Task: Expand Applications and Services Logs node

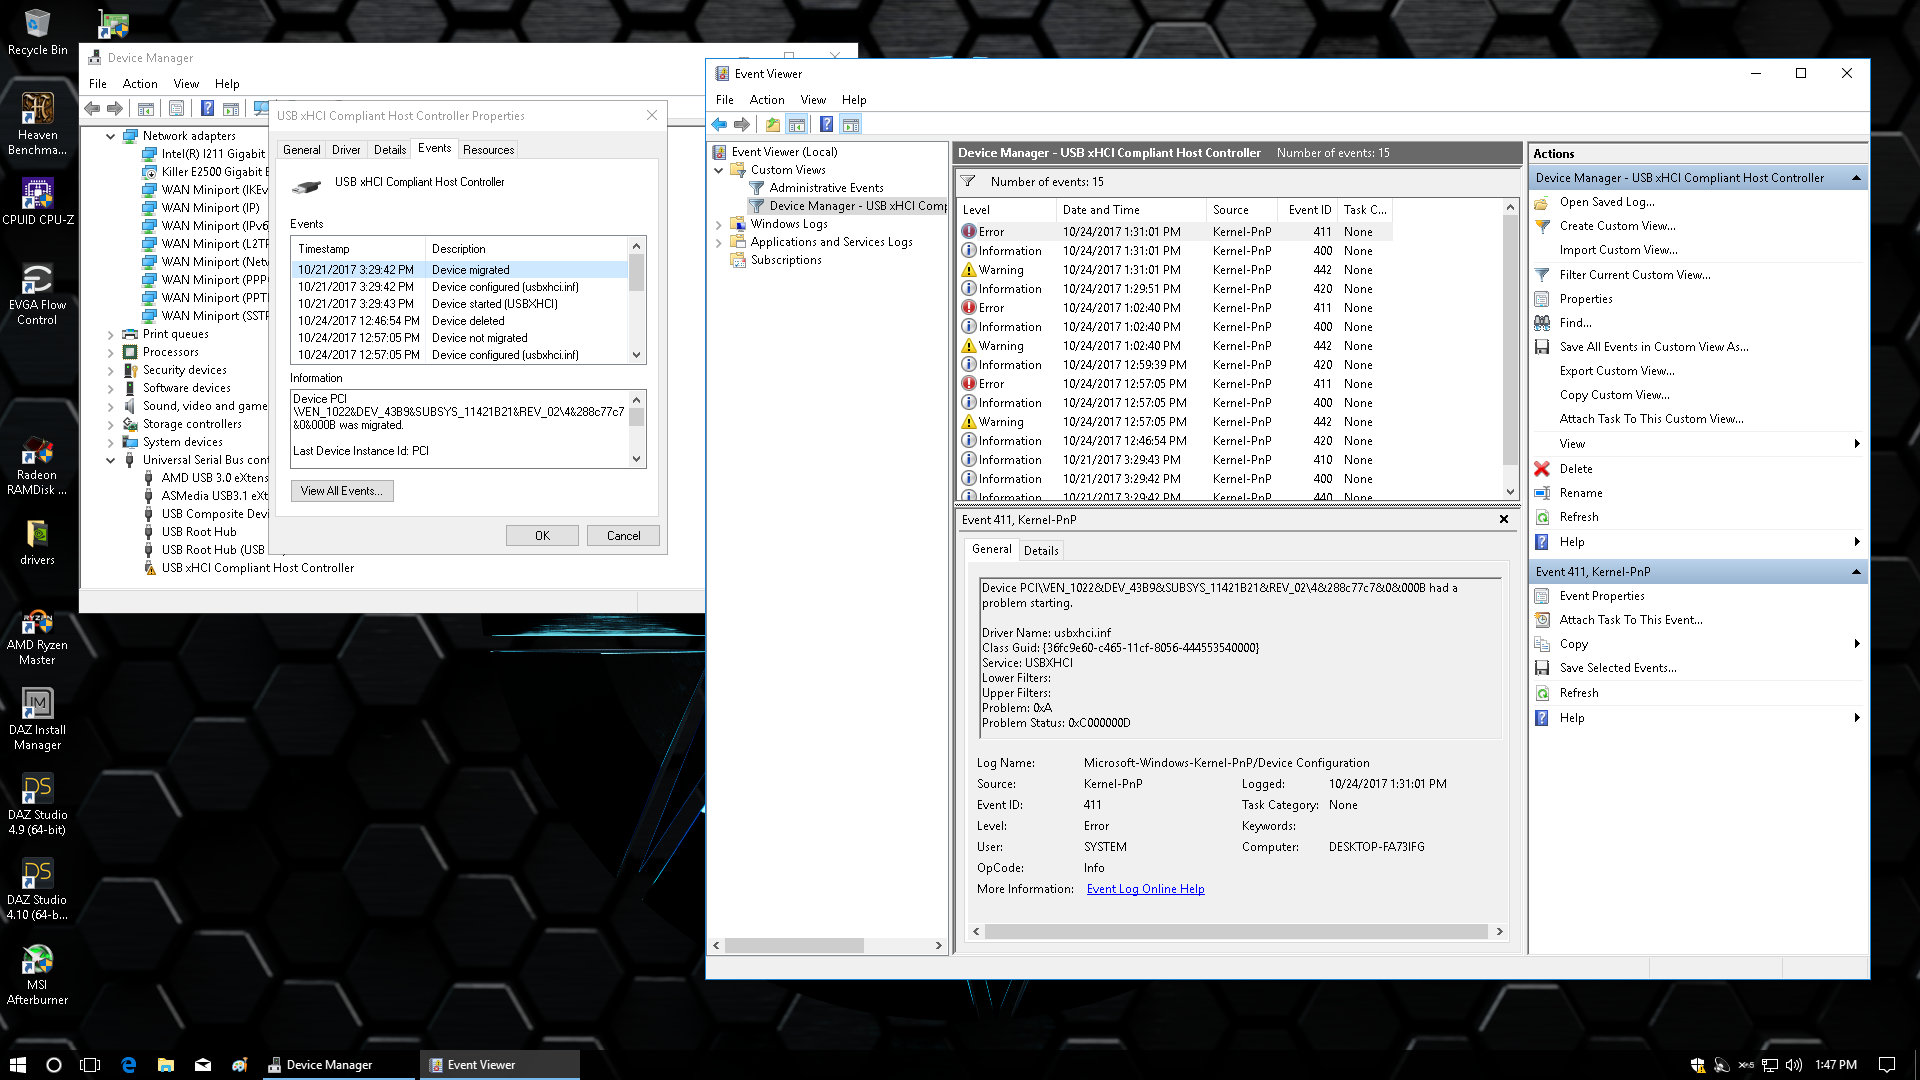Action: 718,243
